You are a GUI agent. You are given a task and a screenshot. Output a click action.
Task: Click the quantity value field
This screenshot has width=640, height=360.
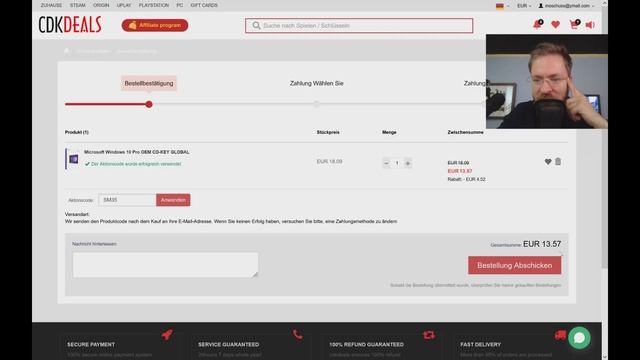(397, 163)
